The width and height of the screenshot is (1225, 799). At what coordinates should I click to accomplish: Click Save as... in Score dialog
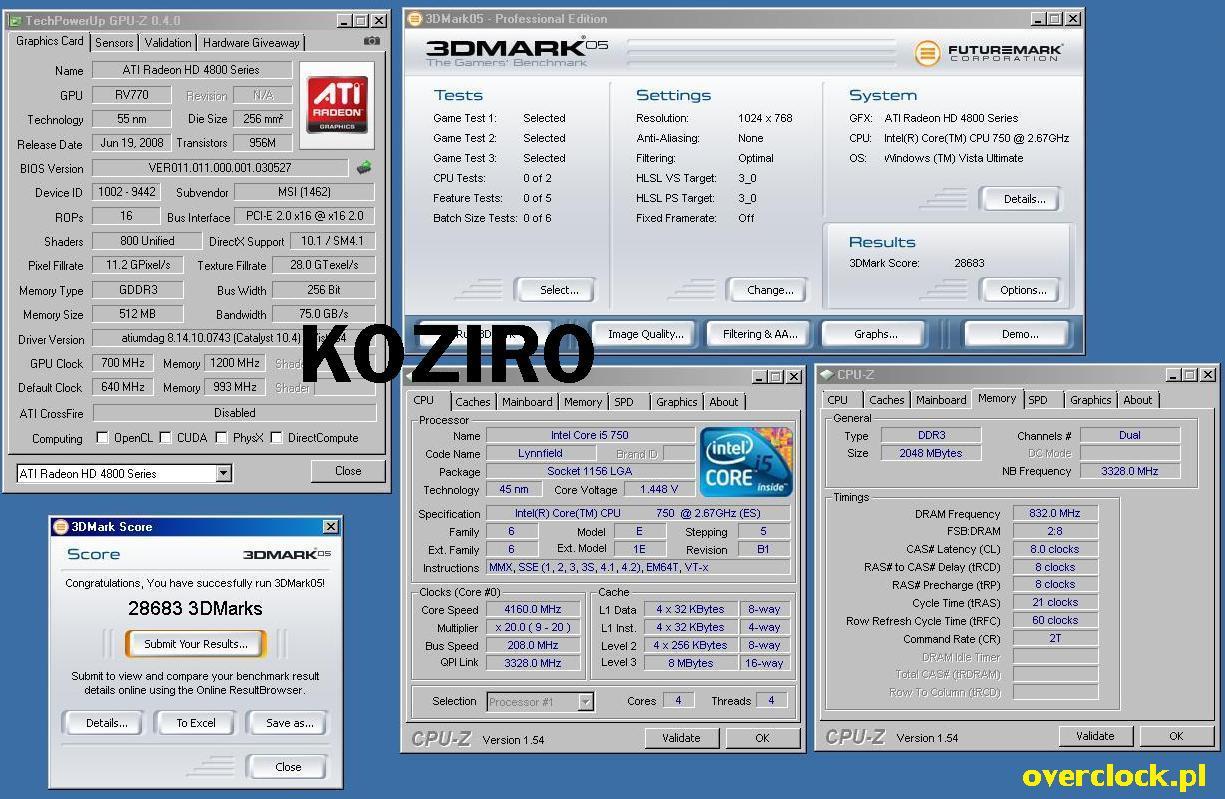(289, 723)
